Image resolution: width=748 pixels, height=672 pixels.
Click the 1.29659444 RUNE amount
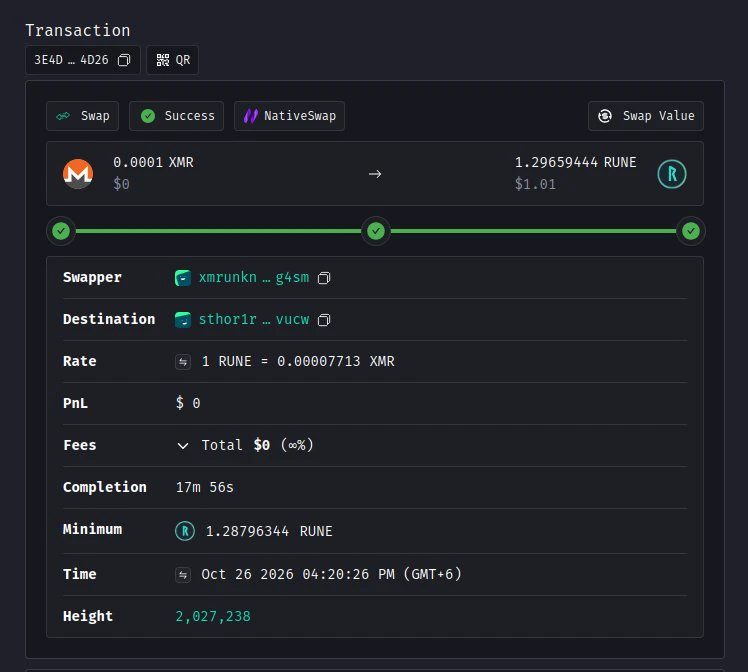[x=575, y=162]
